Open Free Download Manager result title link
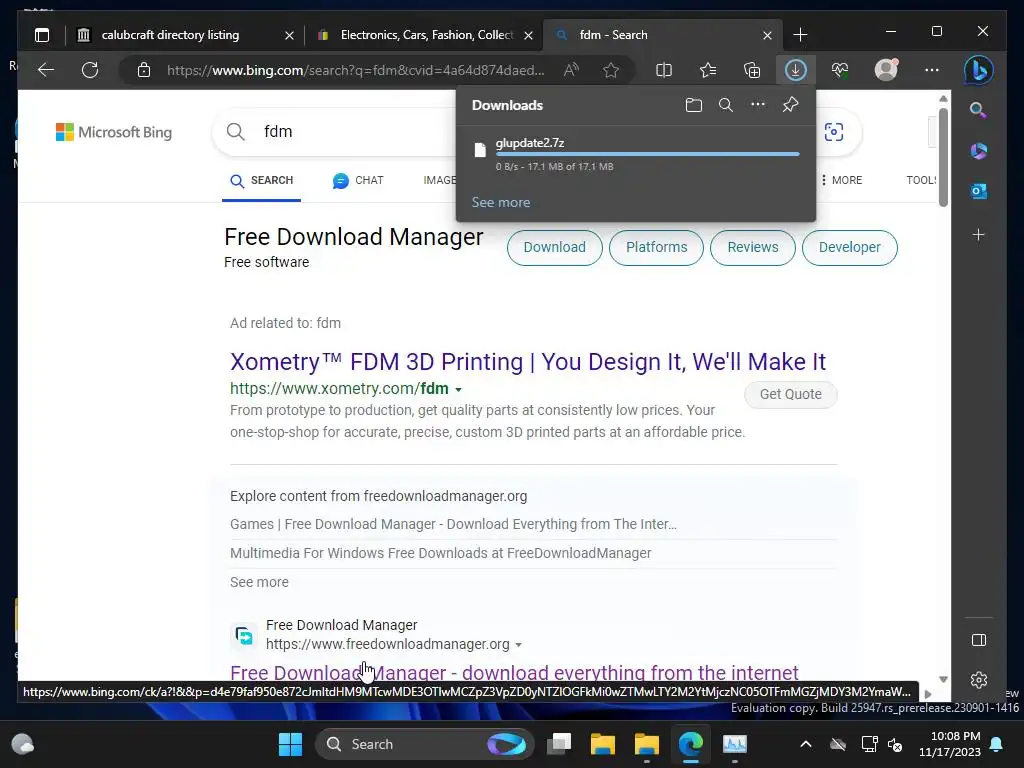 click(514, 673)
